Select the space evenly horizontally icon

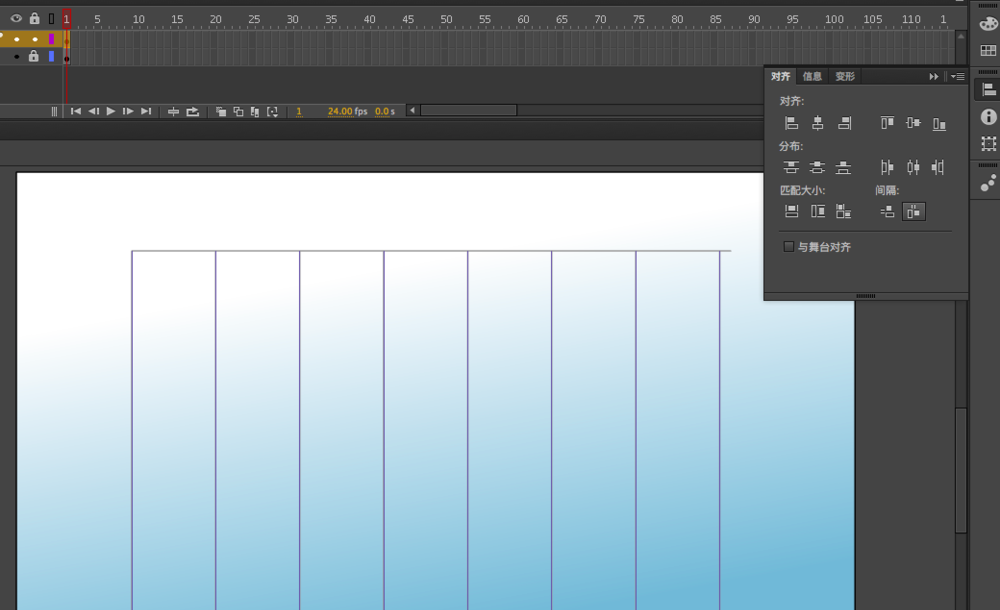tap(914, 211)
